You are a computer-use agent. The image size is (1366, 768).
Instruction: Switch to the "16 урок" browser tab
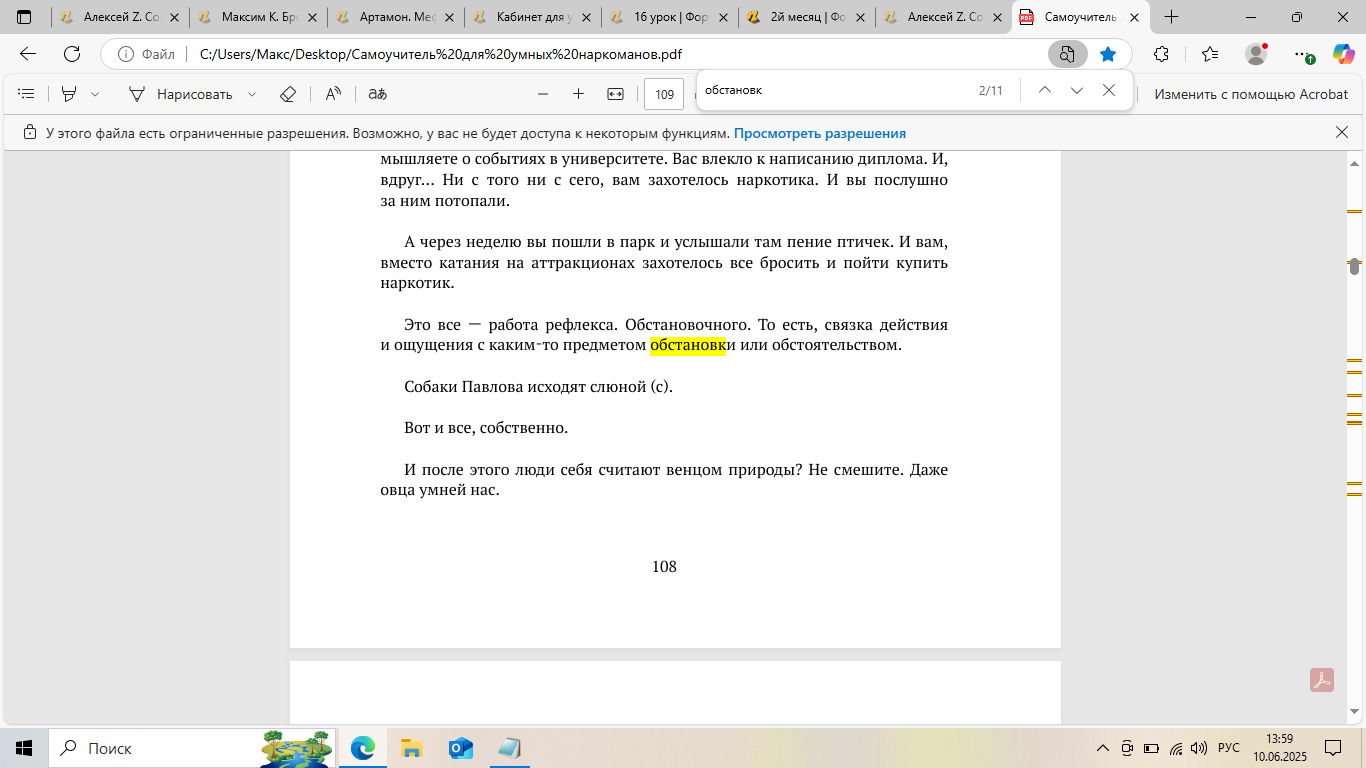tap(668, 17)
